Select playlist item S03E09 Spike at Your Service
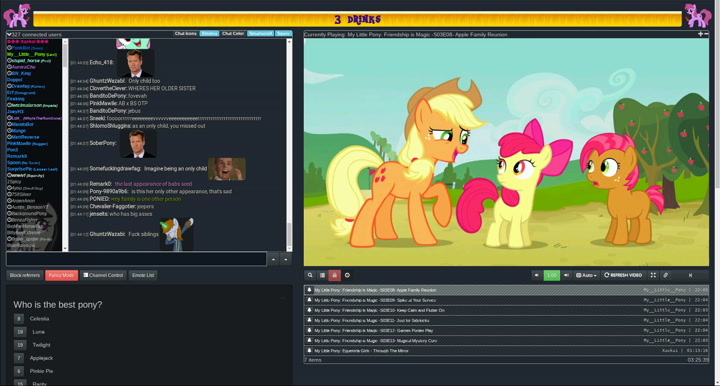This screenshot has height=386, width=720. click(506, 300)
